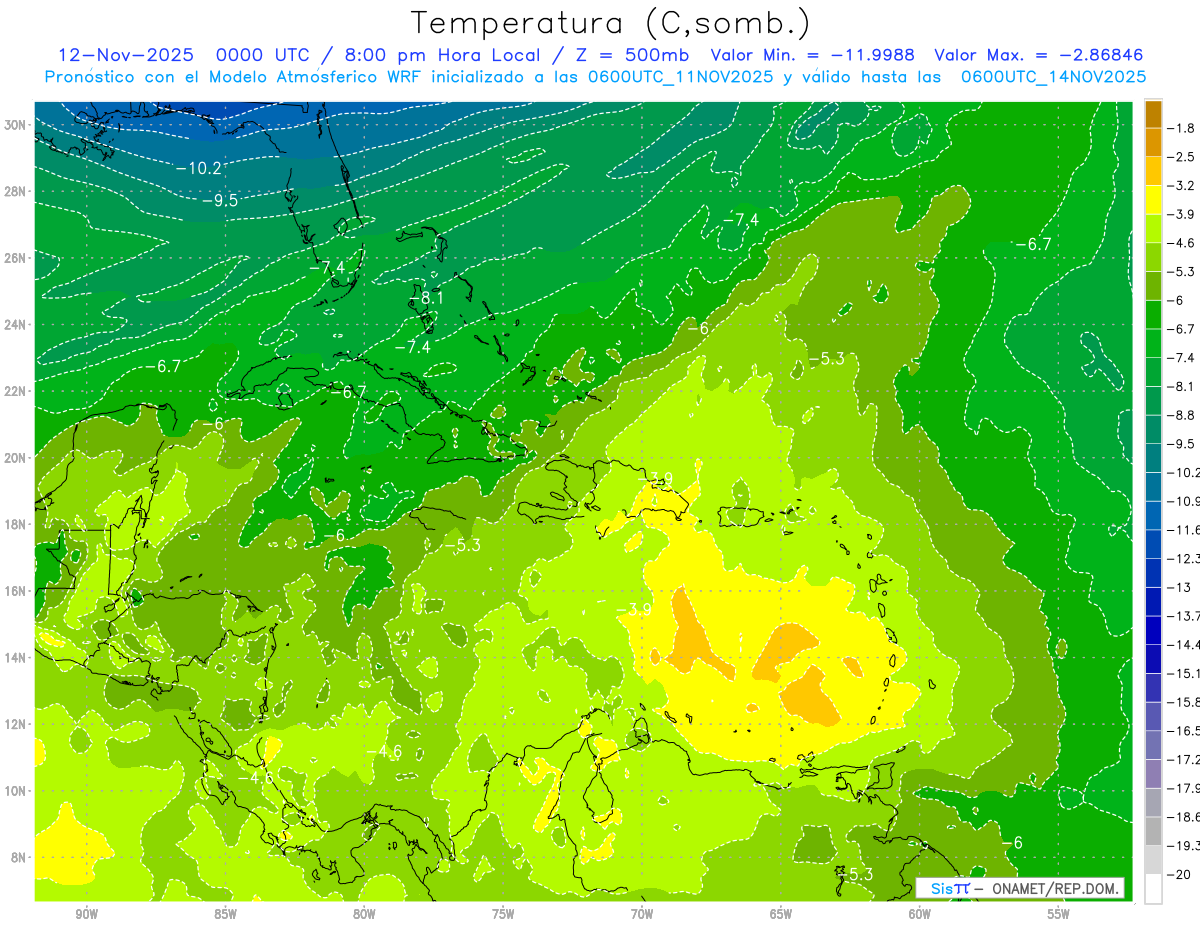Pick the dark orange top colorbar swatch

tap(1153, 114)
